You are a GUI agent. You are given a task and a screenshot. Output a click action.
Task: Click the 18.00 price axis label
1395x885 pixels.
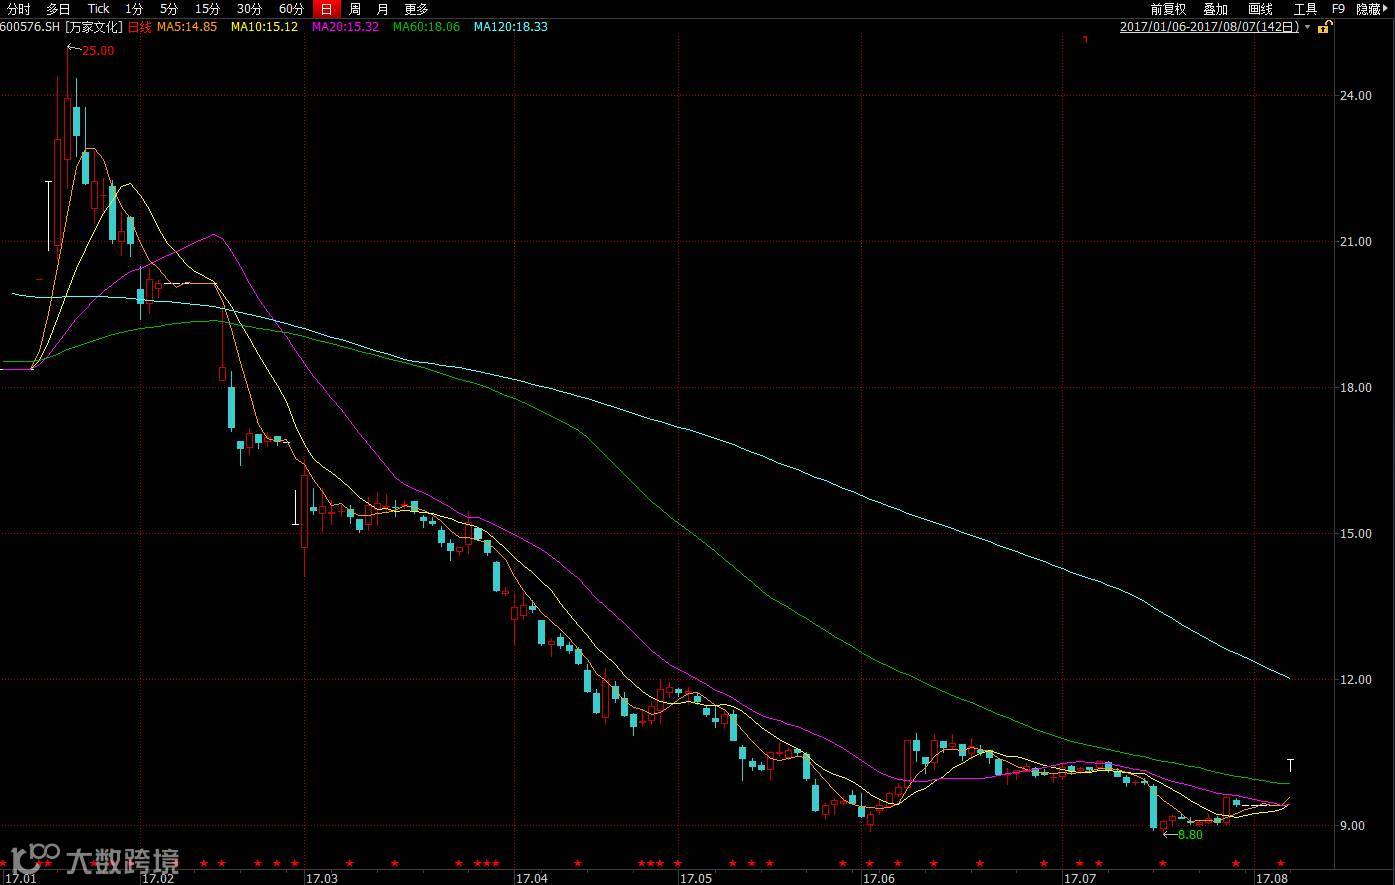(1356, 388)
